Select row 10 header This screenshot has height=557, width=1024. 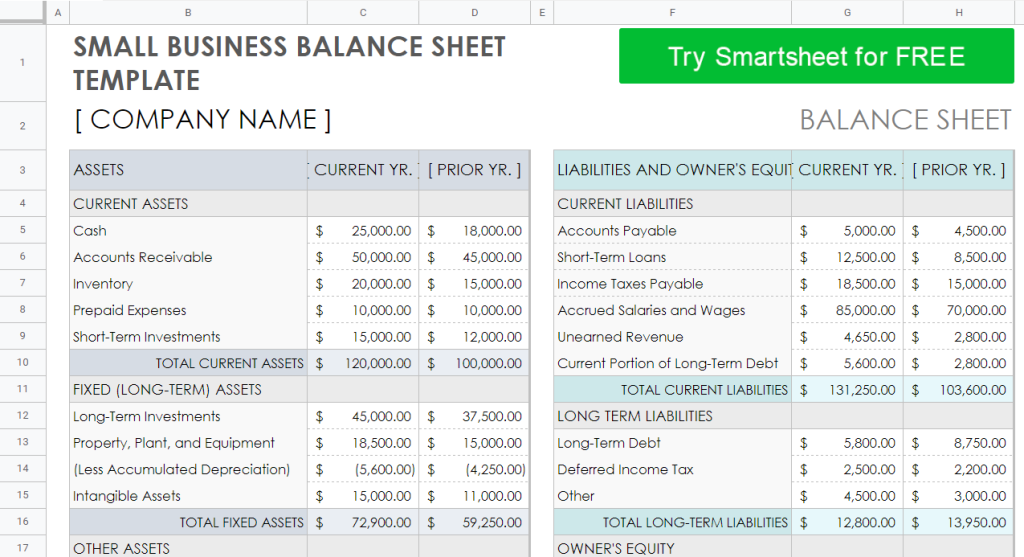tap(23, 362)
